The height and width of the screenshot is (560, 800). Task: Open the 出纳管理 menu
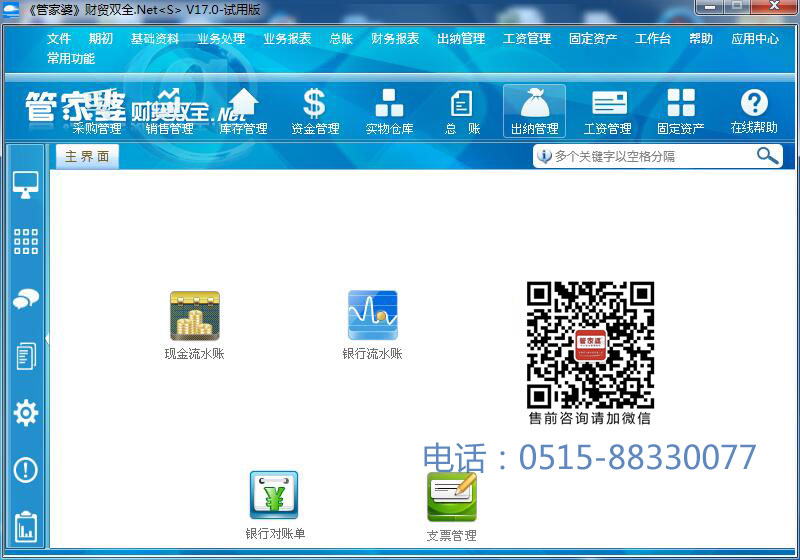point(461,39)
